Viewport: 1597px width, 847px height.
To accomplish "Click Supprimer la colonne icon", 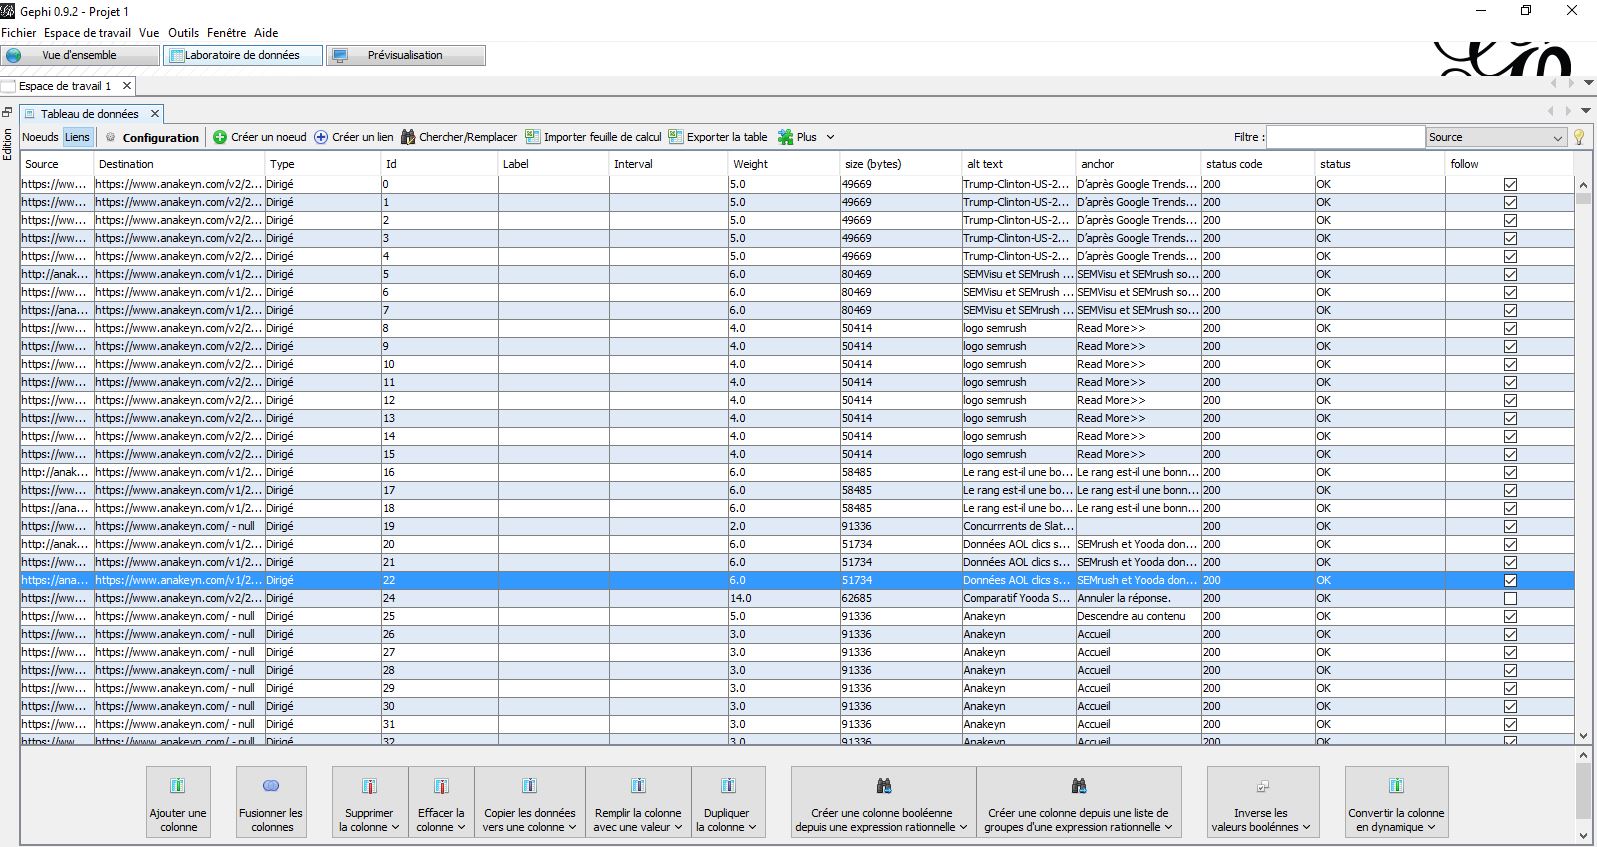I will click(x=369, y=786).
